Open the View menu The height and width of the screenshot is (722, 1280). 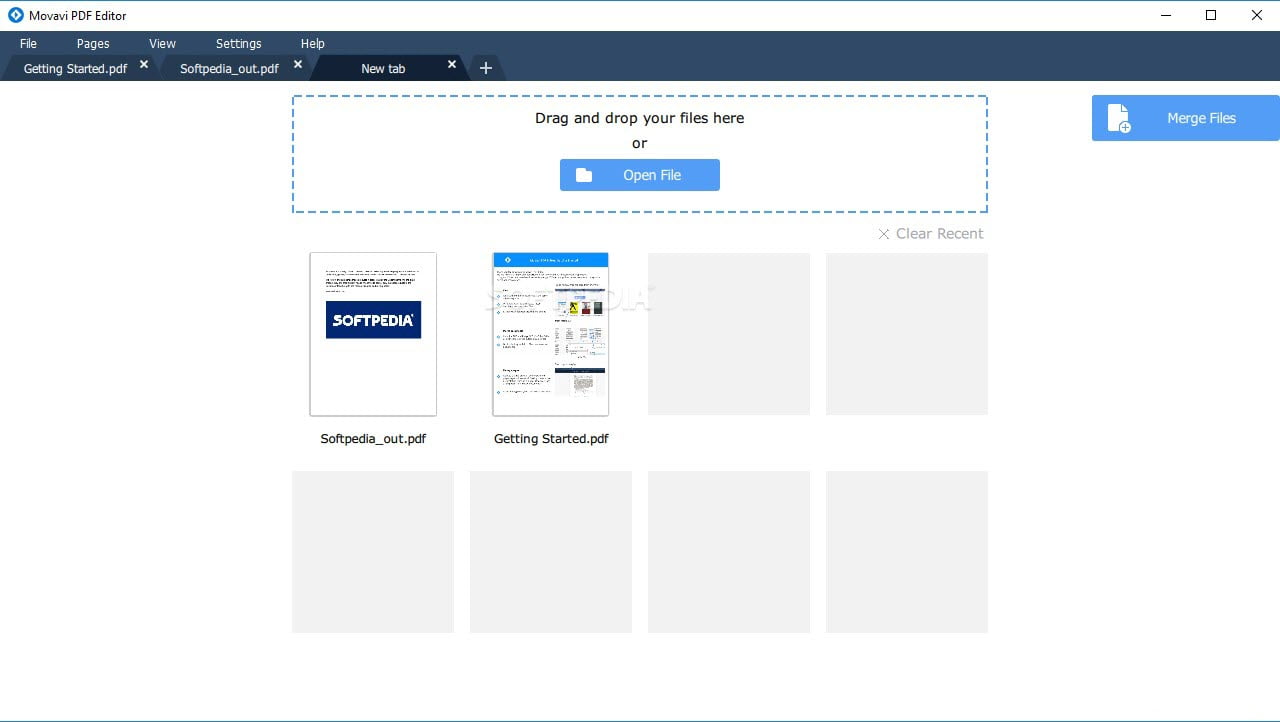pos(162,44)
